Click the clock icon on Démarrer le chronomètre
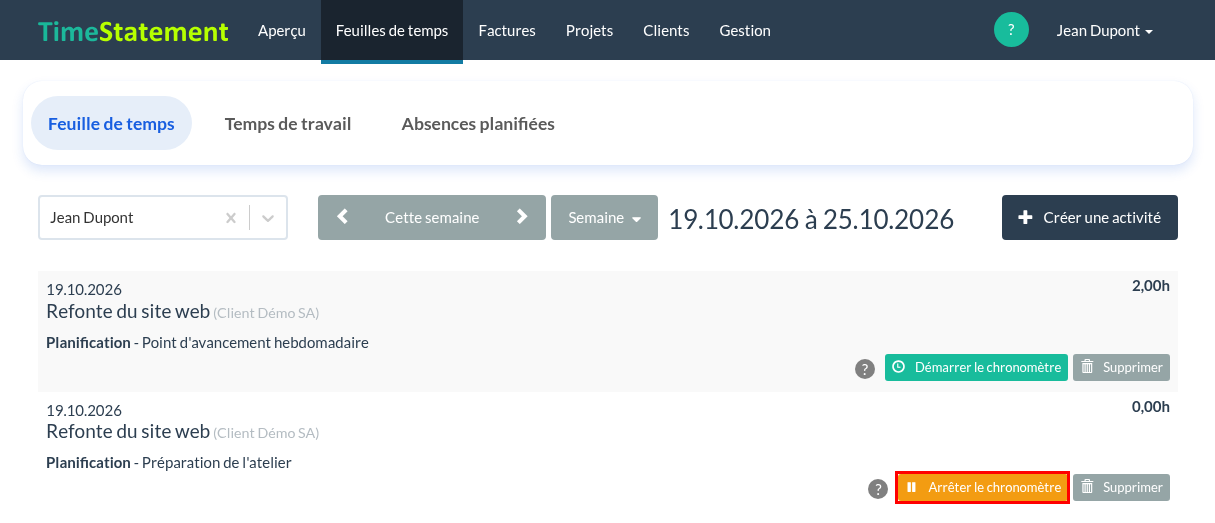The width and height of the screenshot is (1215, 523). [x=899, y=367]
